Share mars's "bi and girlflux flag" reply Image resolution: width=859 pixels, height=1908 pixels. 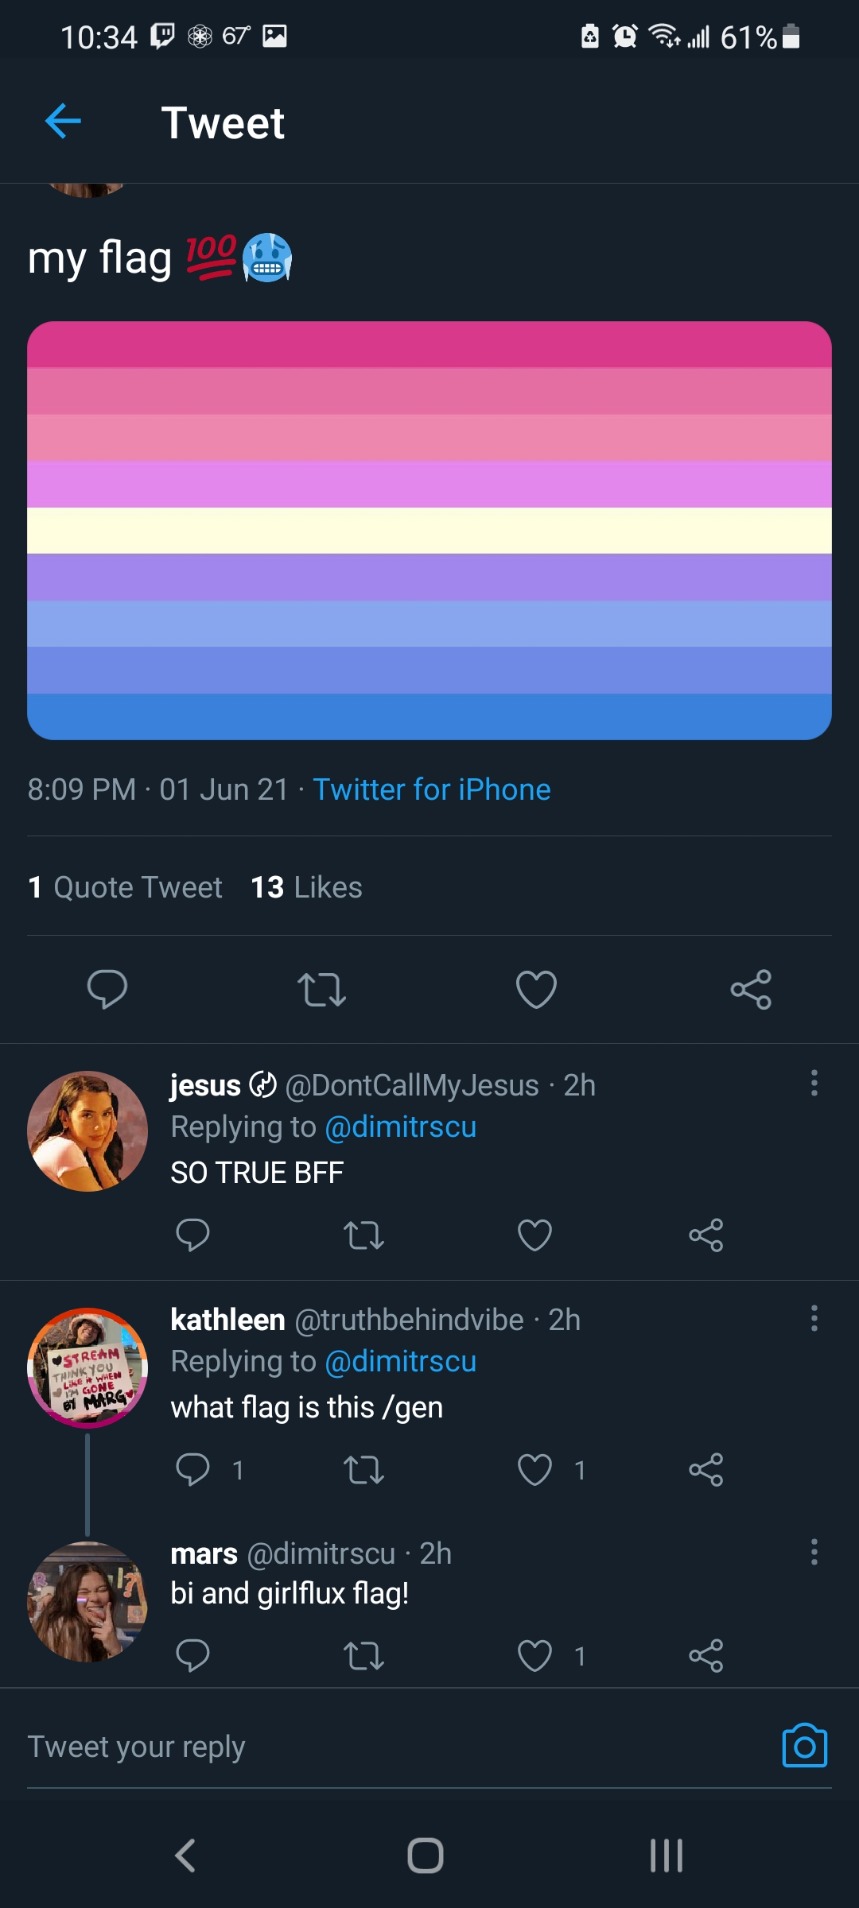coord(706,1655)
